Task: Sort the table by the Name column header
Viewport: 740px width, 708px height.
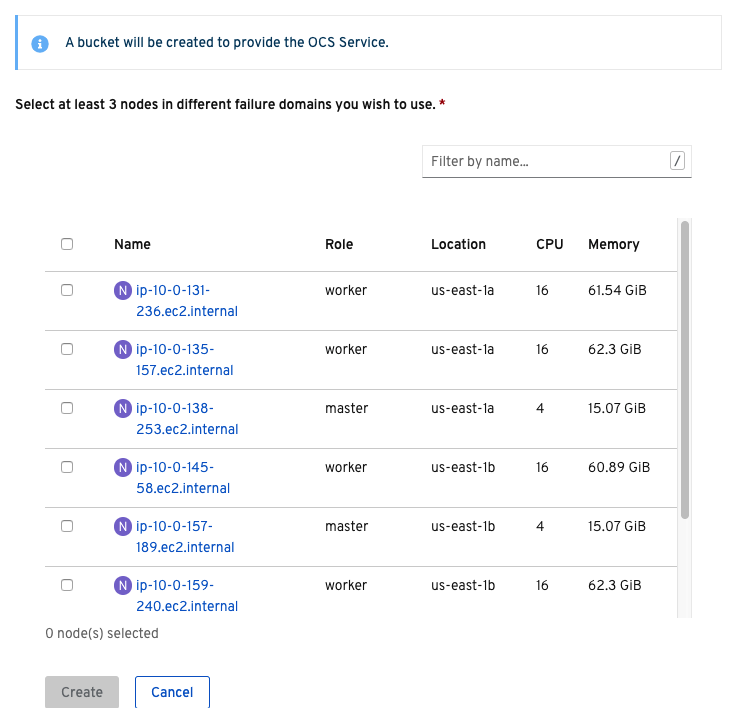Action: 132,244
